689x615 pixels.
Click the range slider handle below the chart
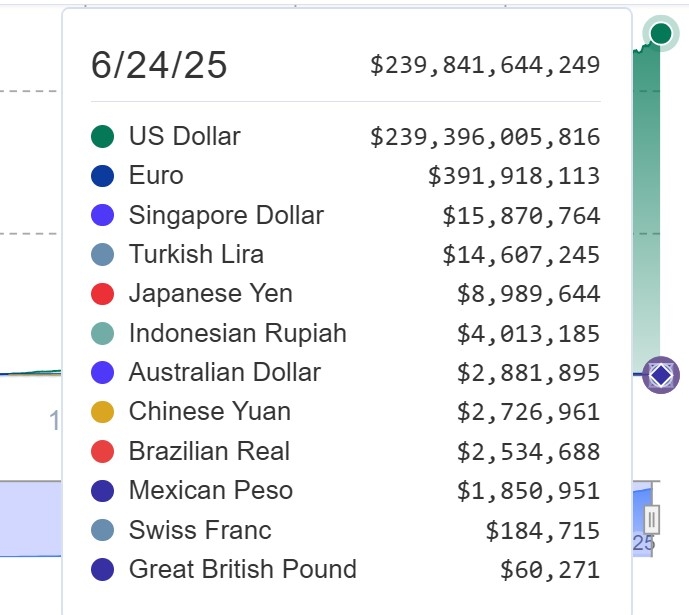(x=652, y=519)
